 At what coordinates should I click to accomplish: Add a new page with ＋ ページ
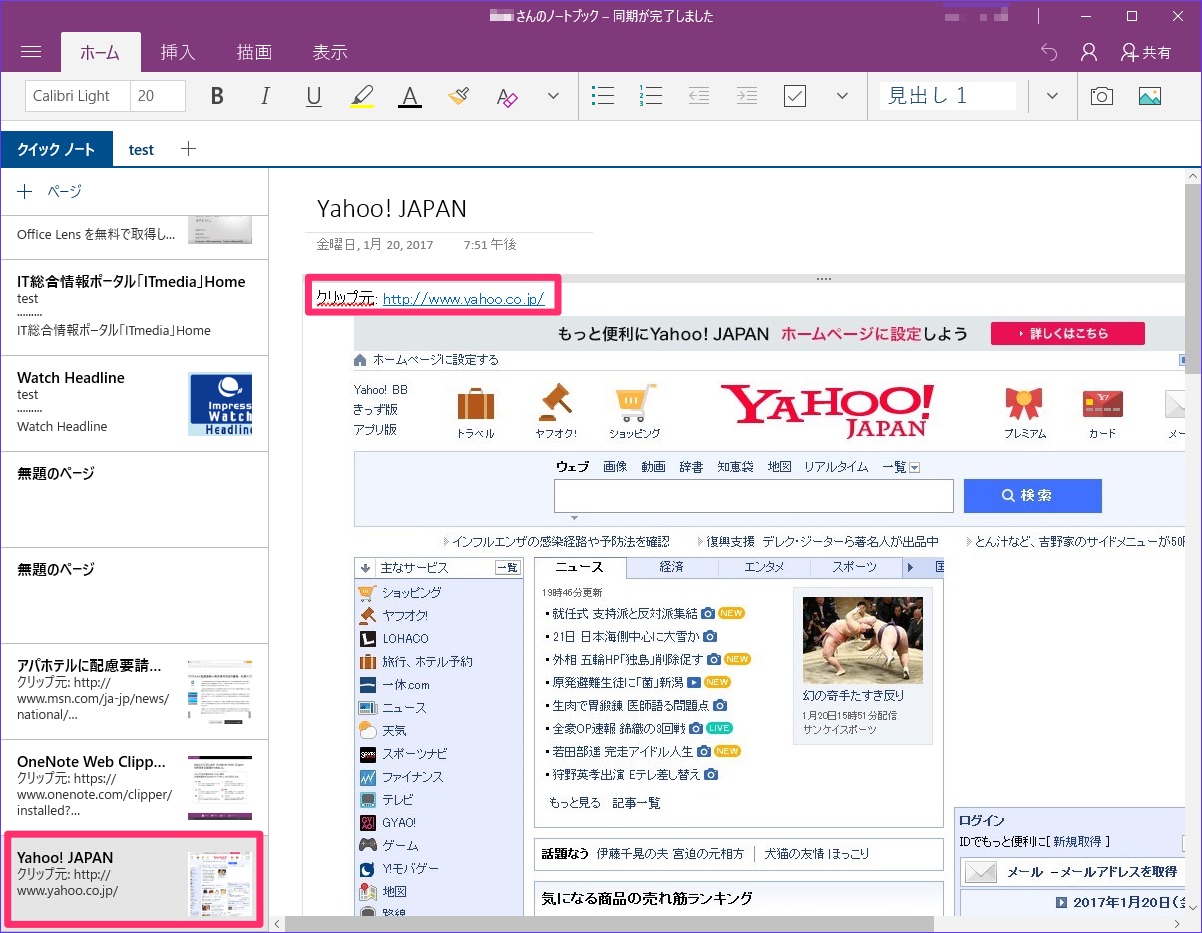tap(49, 191)
